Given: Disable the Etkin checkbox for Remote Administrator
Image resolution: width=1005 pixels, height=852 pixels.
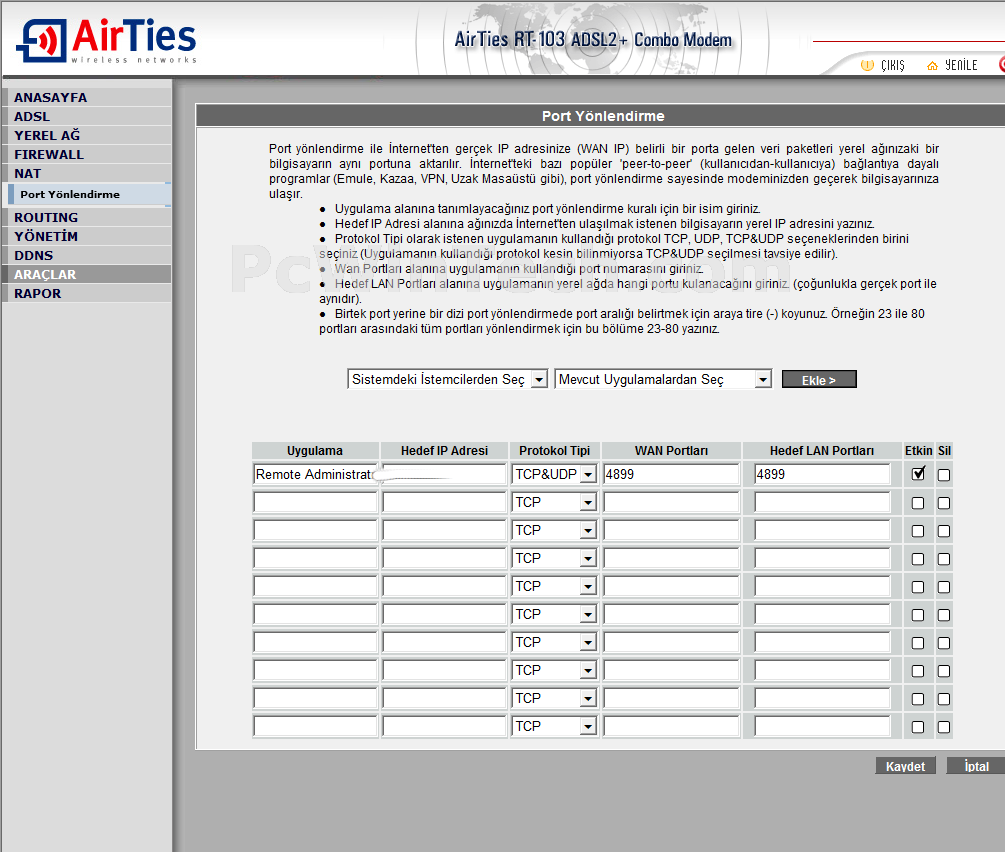Looking at the screenshot, I should pos(918,474).
